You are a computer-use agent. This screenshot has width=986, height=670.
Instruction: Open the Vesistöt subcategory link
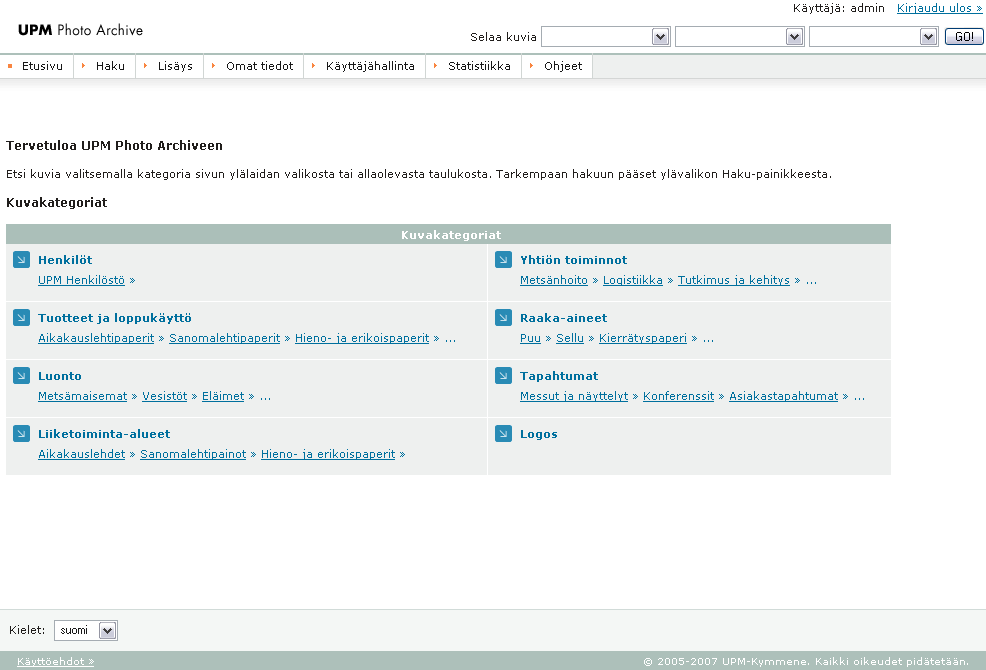[164, 396]
